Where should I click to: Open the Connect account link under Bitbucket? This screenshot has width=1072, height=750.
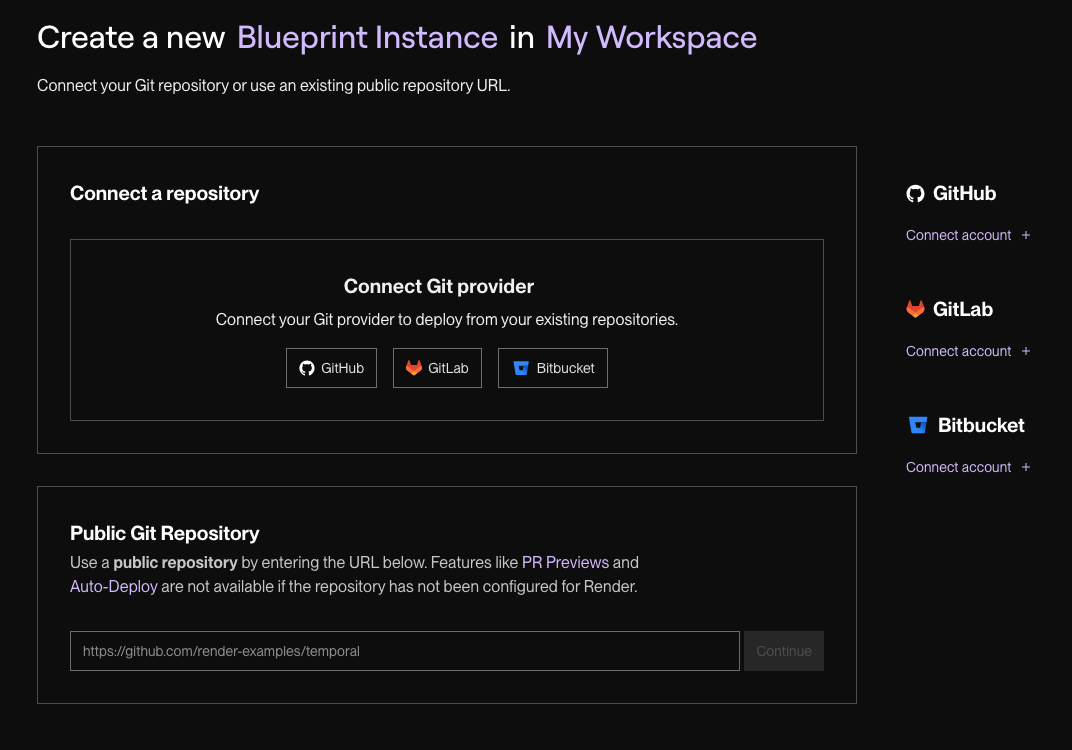coord(959,467)
